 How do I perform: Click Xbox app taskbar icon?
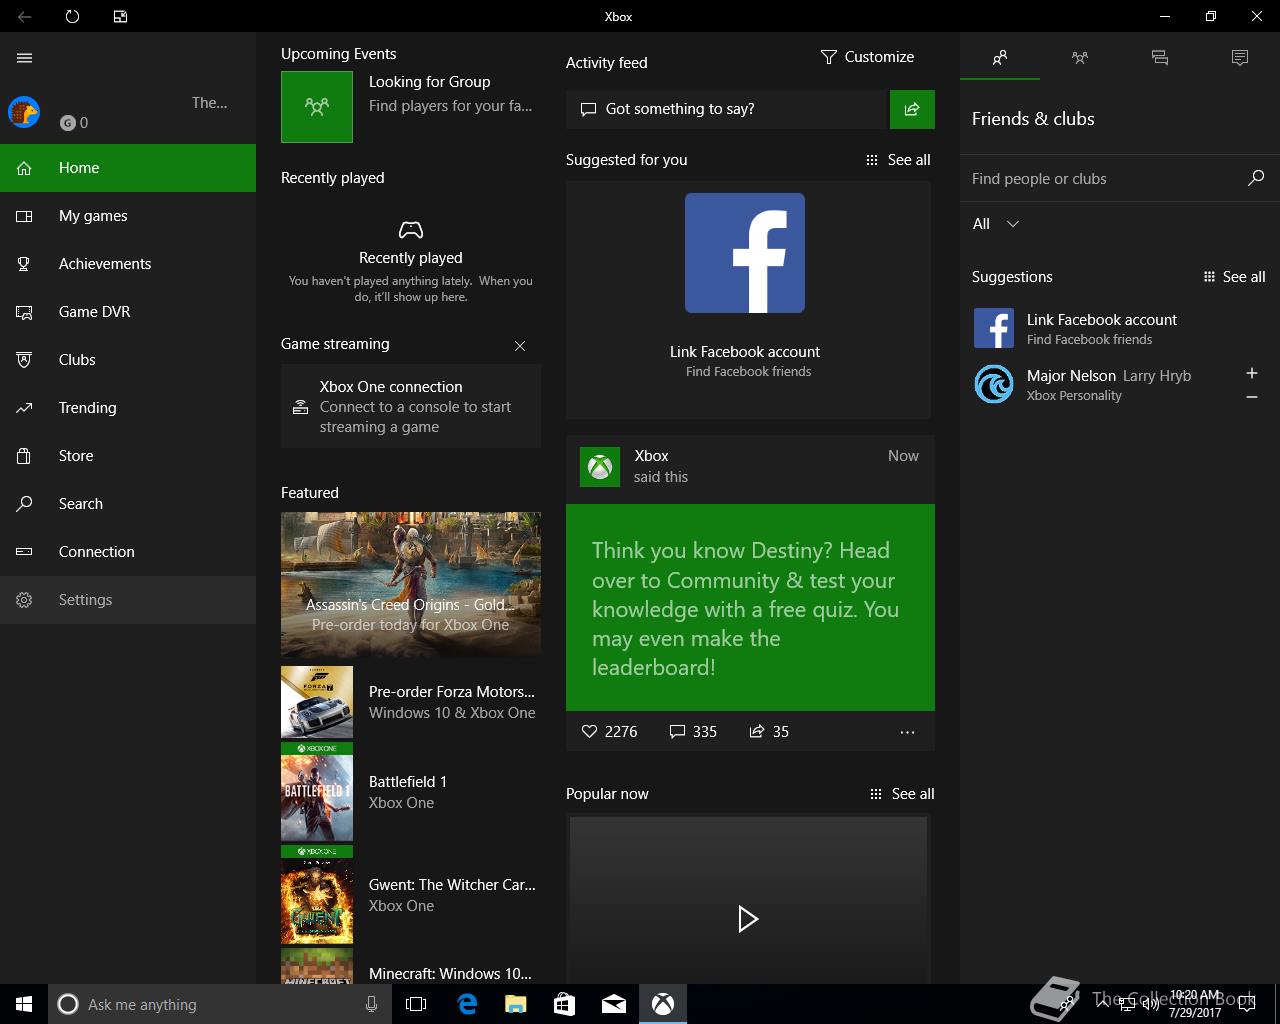click(663, 1004)
